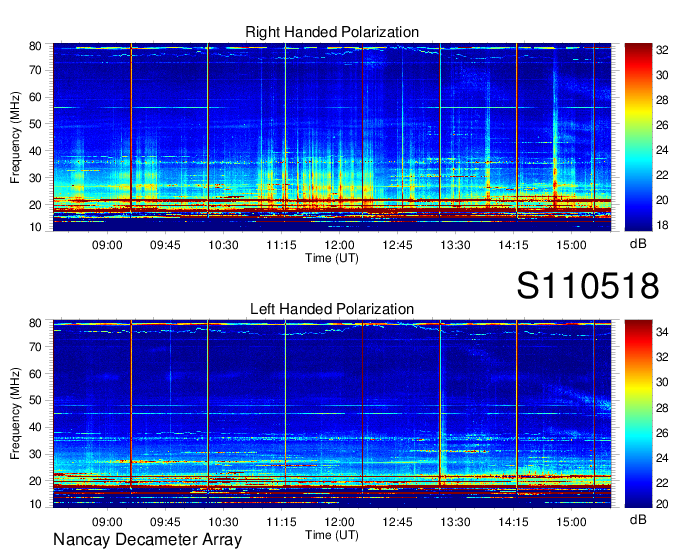Click the 30 dB value on the lower color bar
The image size is (680, 552).
click(662, 382)
